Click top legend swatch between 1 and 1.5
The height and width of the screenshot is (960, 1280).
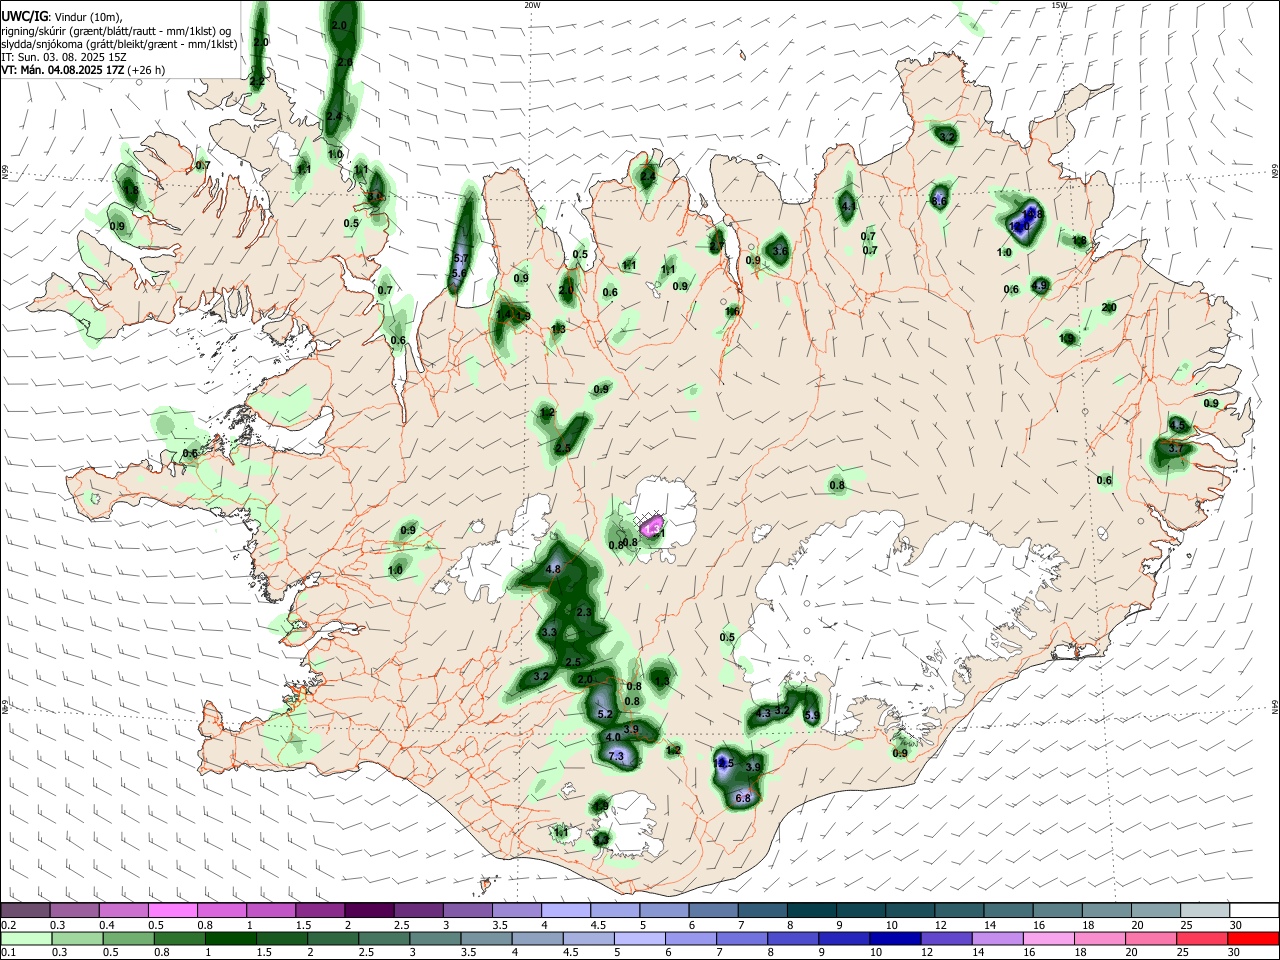(271, 911)
